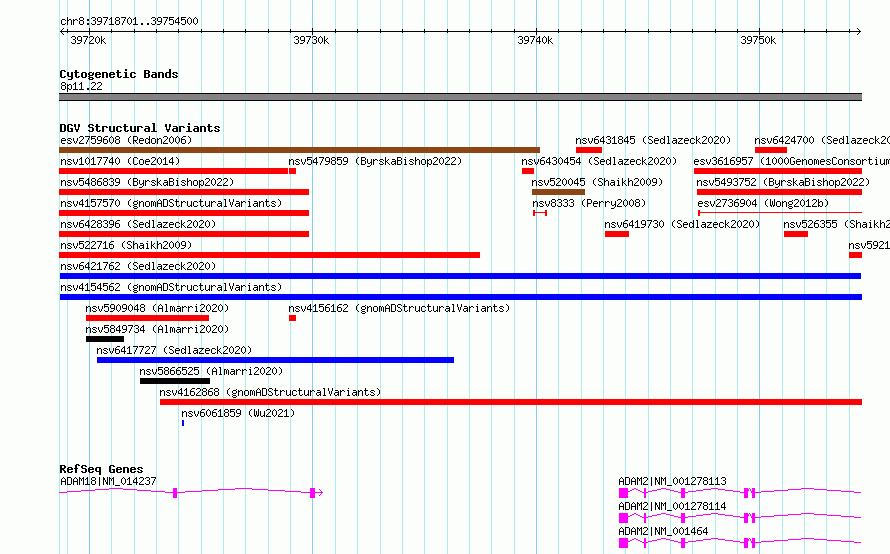Open nsv6417727 (Sedlazeck2020) variant label
The height and width of the screenshot is (554, 890).
pos(174,350)
